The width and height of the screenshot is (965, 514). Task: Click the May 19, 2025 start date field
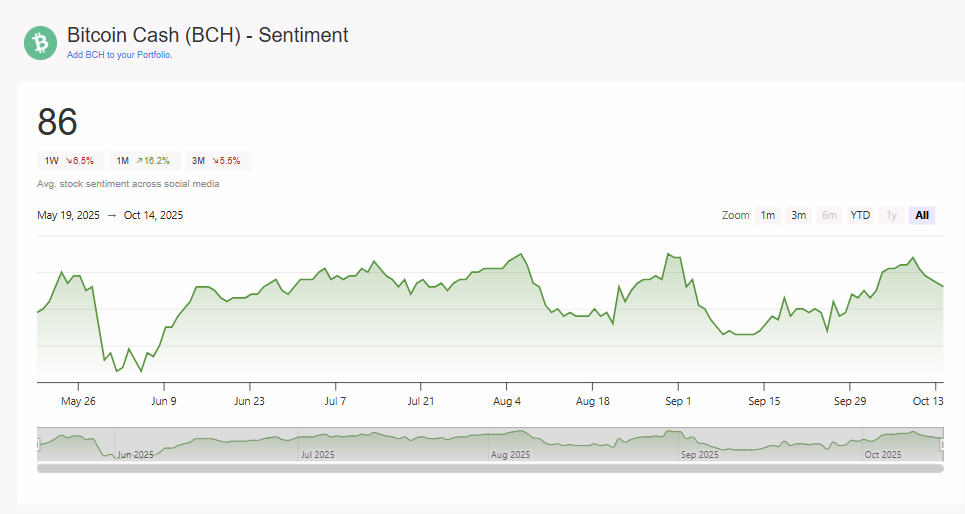(68, 215)
